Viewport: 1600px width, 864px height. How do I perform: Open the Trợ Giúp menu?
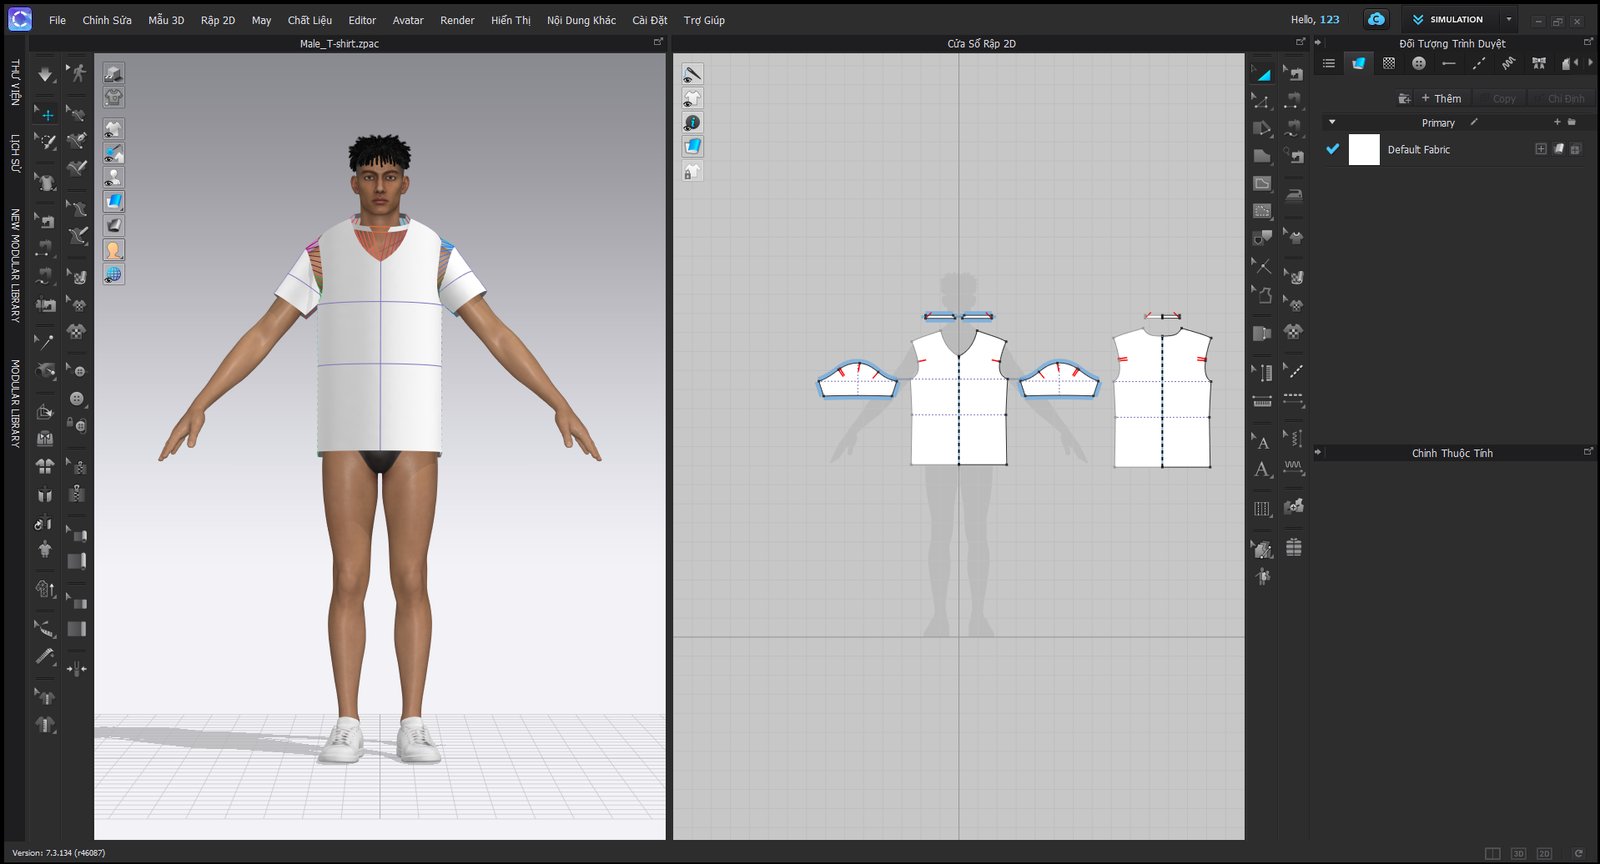coord(704,20)
